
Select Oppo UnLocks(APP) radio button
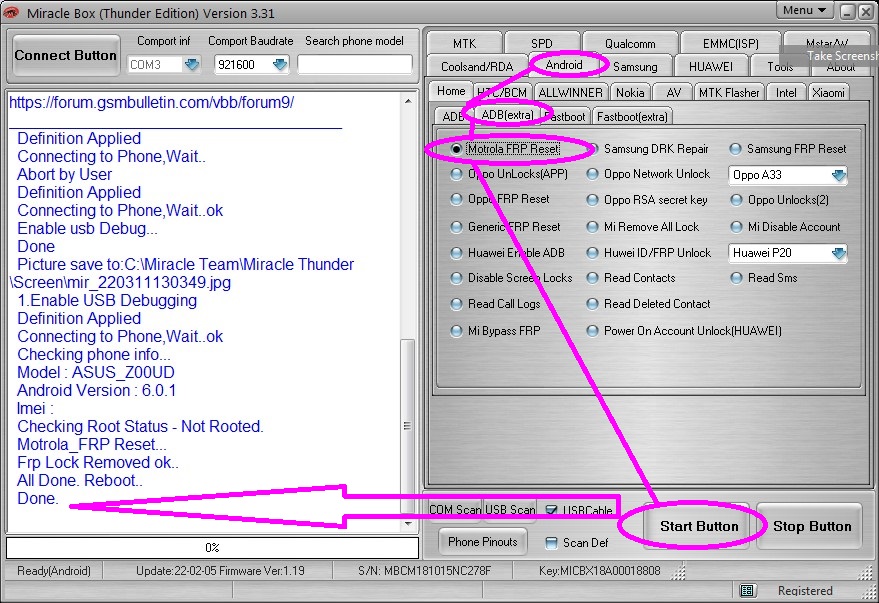[x=456, y=174]
